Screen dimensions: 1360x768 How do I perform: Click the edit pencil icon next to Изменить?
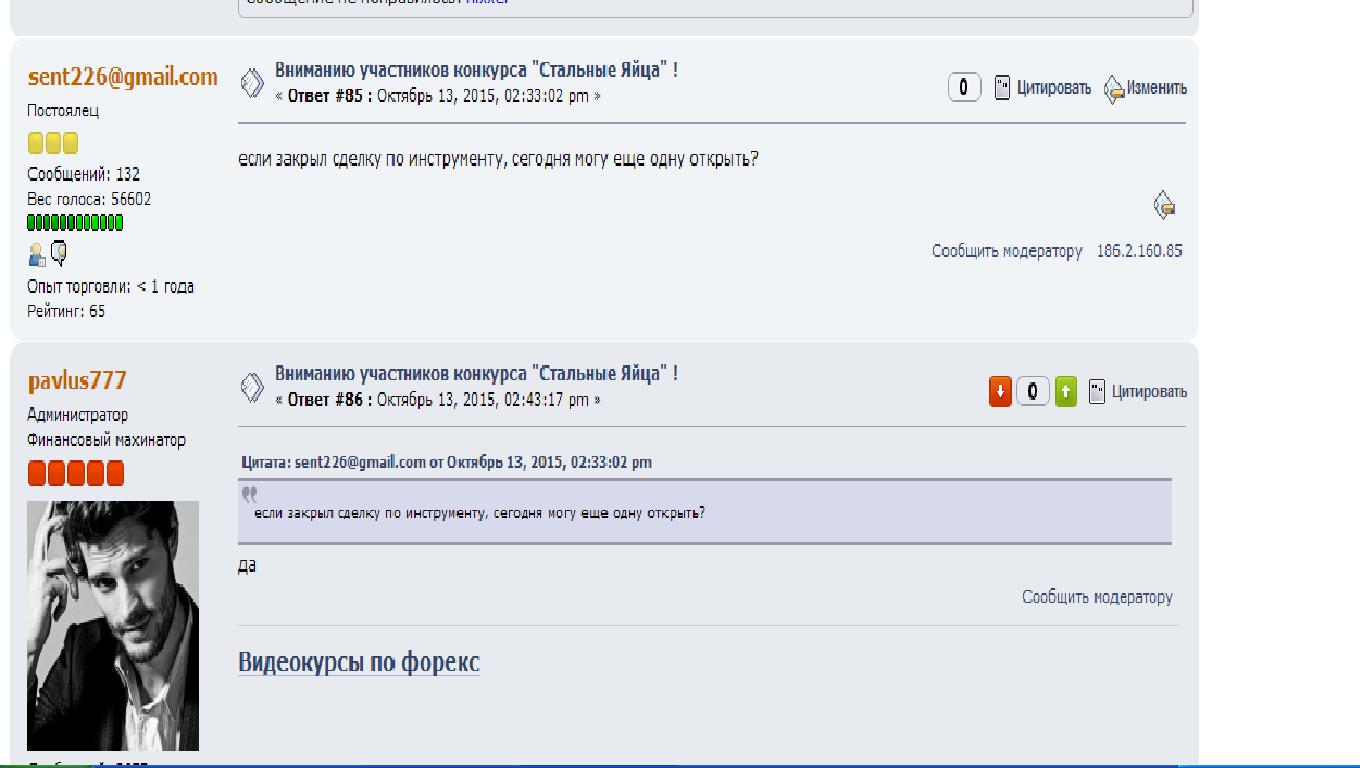point(1114,89)
